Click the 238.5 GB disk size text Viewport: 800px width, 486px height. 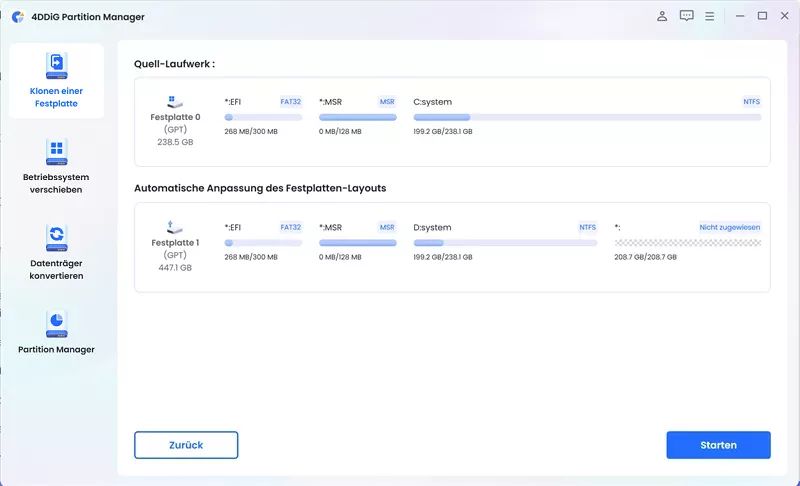(175, 142)
